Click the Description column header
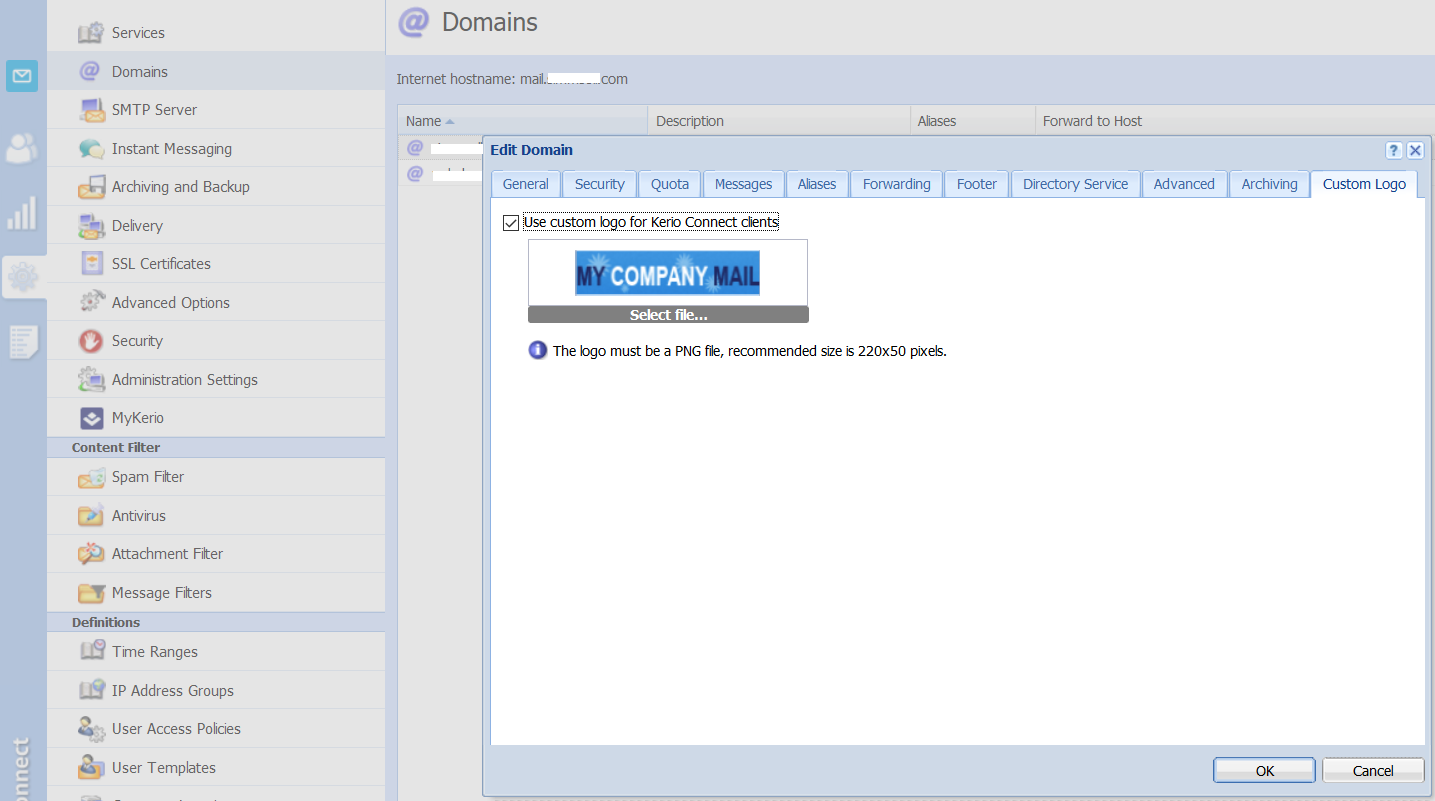 coord(779,121)
